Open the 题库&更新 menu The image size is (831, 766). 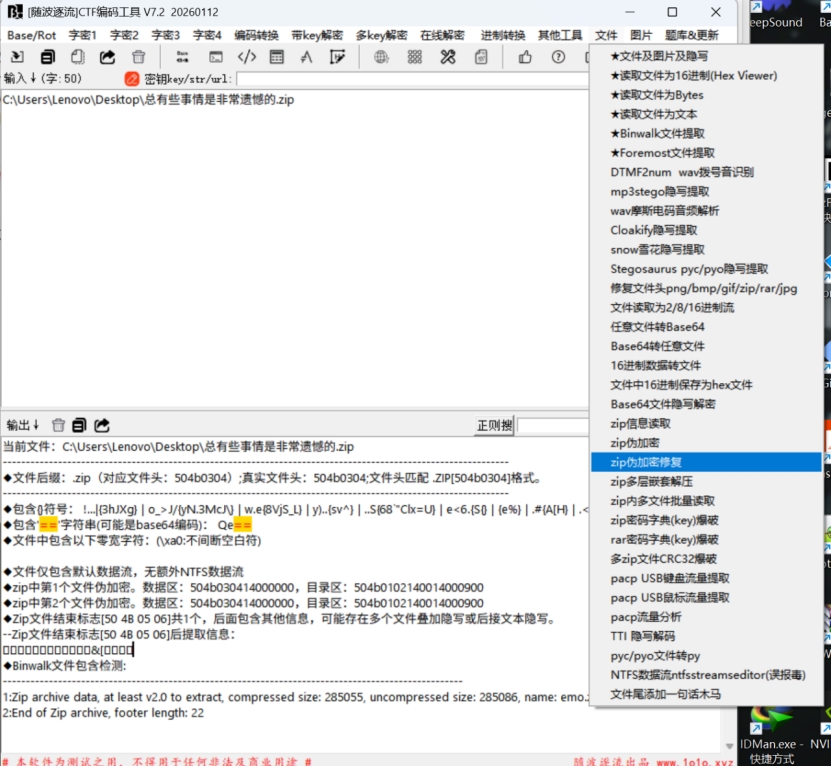(692, 35)
